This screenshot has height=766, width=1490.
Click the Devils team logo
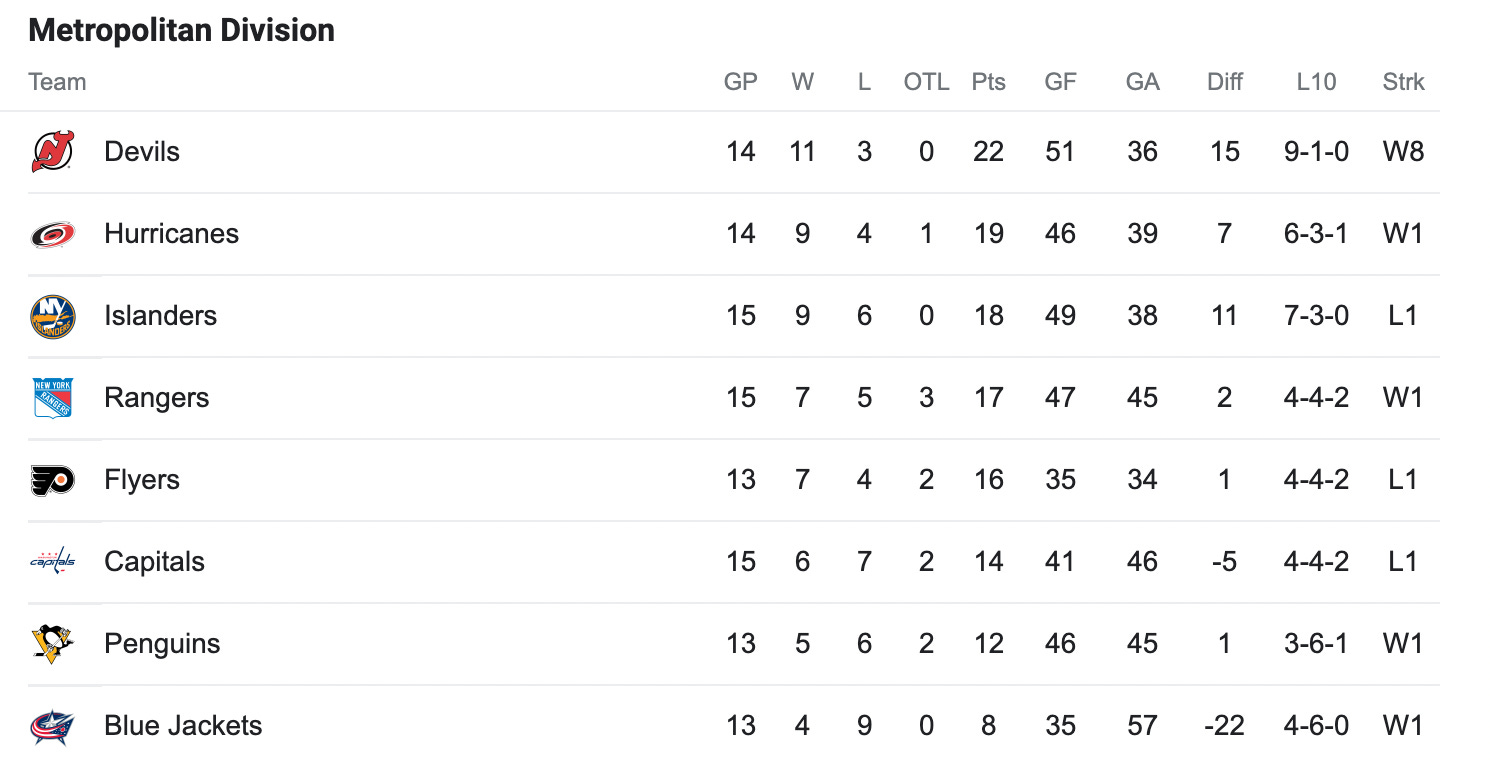coord(52,152)
